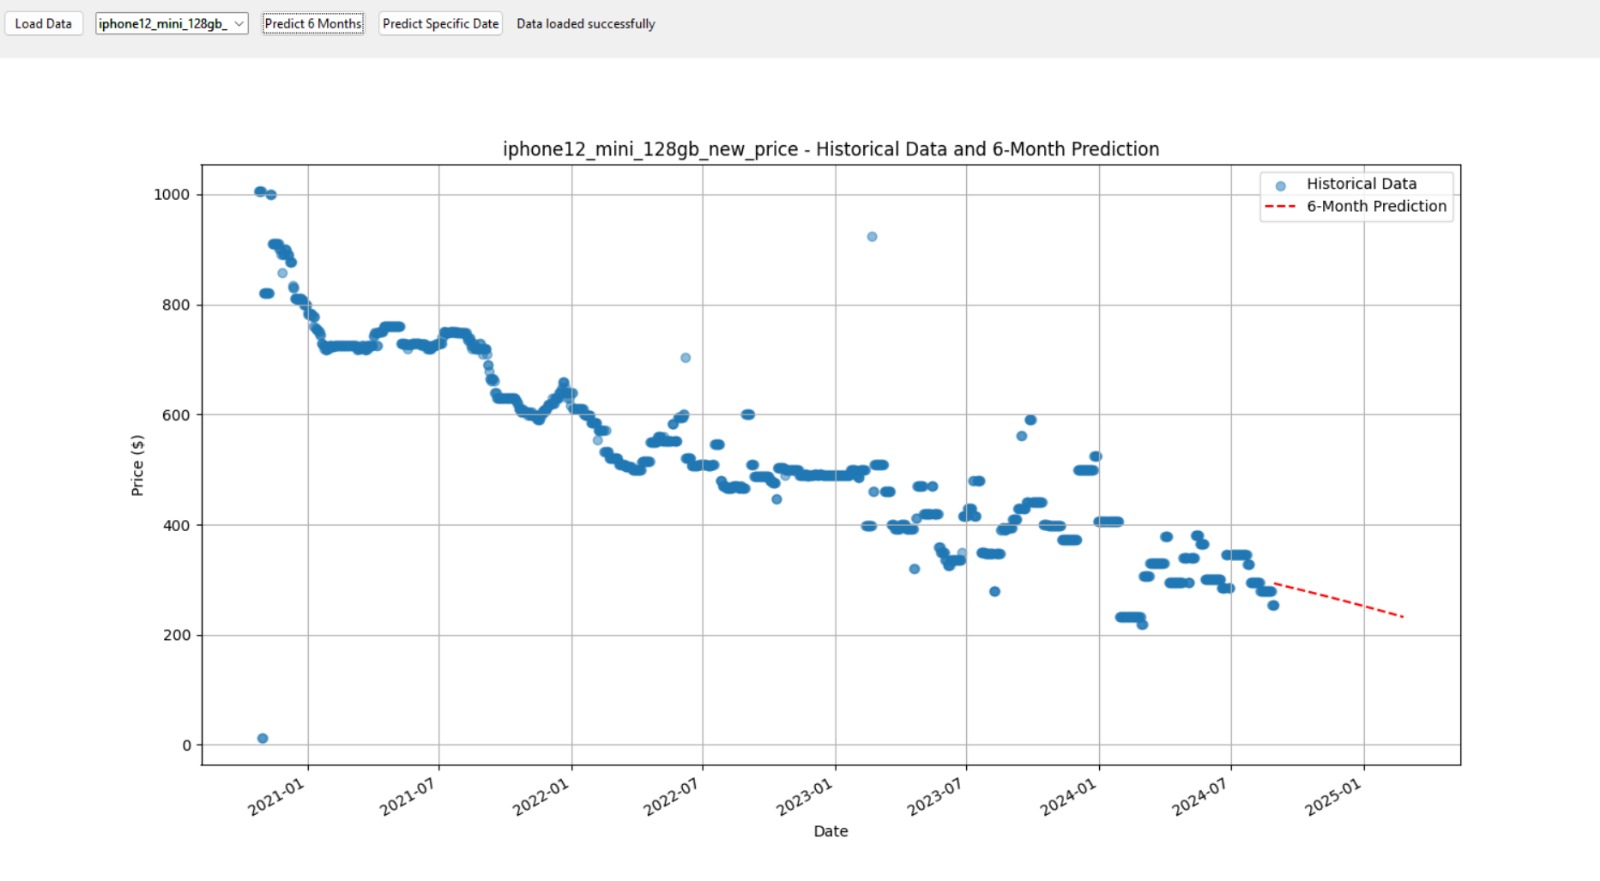This screenshot has height=881, width=1600.
Task: Click the 'Price ($)' y-axis label
Action: 138,465
